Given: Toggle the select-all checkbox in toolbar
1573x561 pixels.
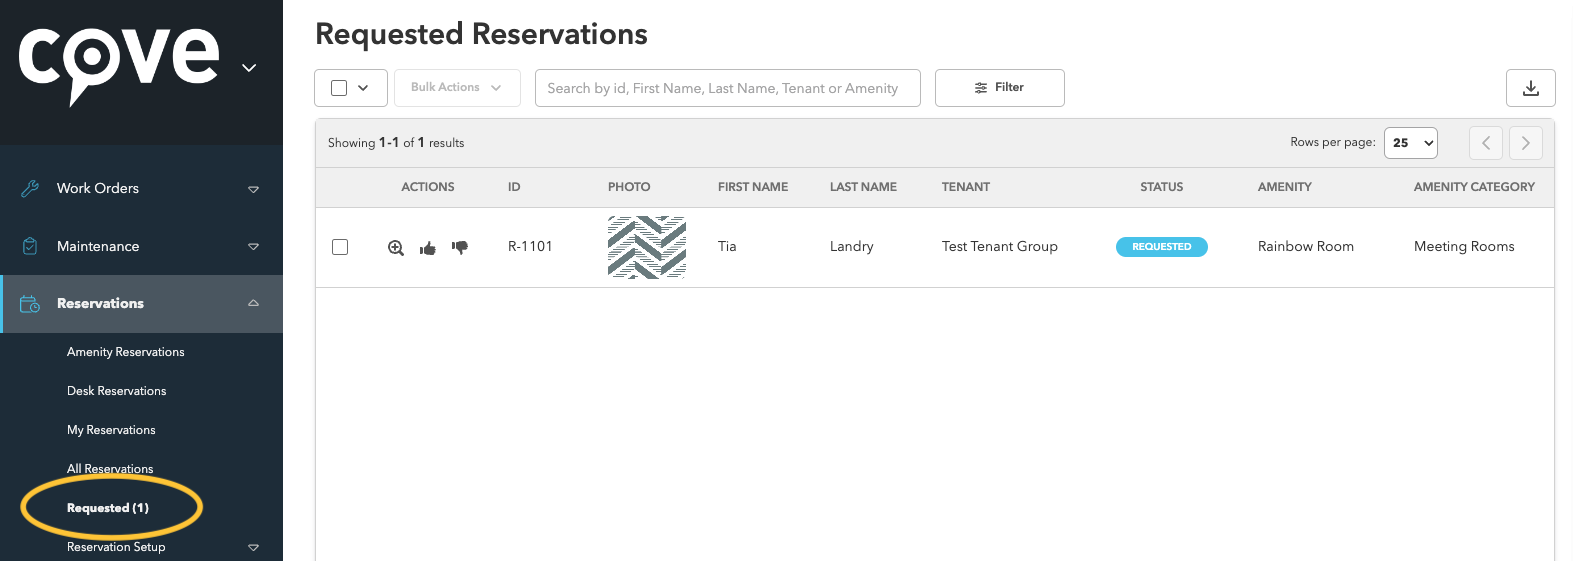Looking at the screenshot, I should coord(339,88).
